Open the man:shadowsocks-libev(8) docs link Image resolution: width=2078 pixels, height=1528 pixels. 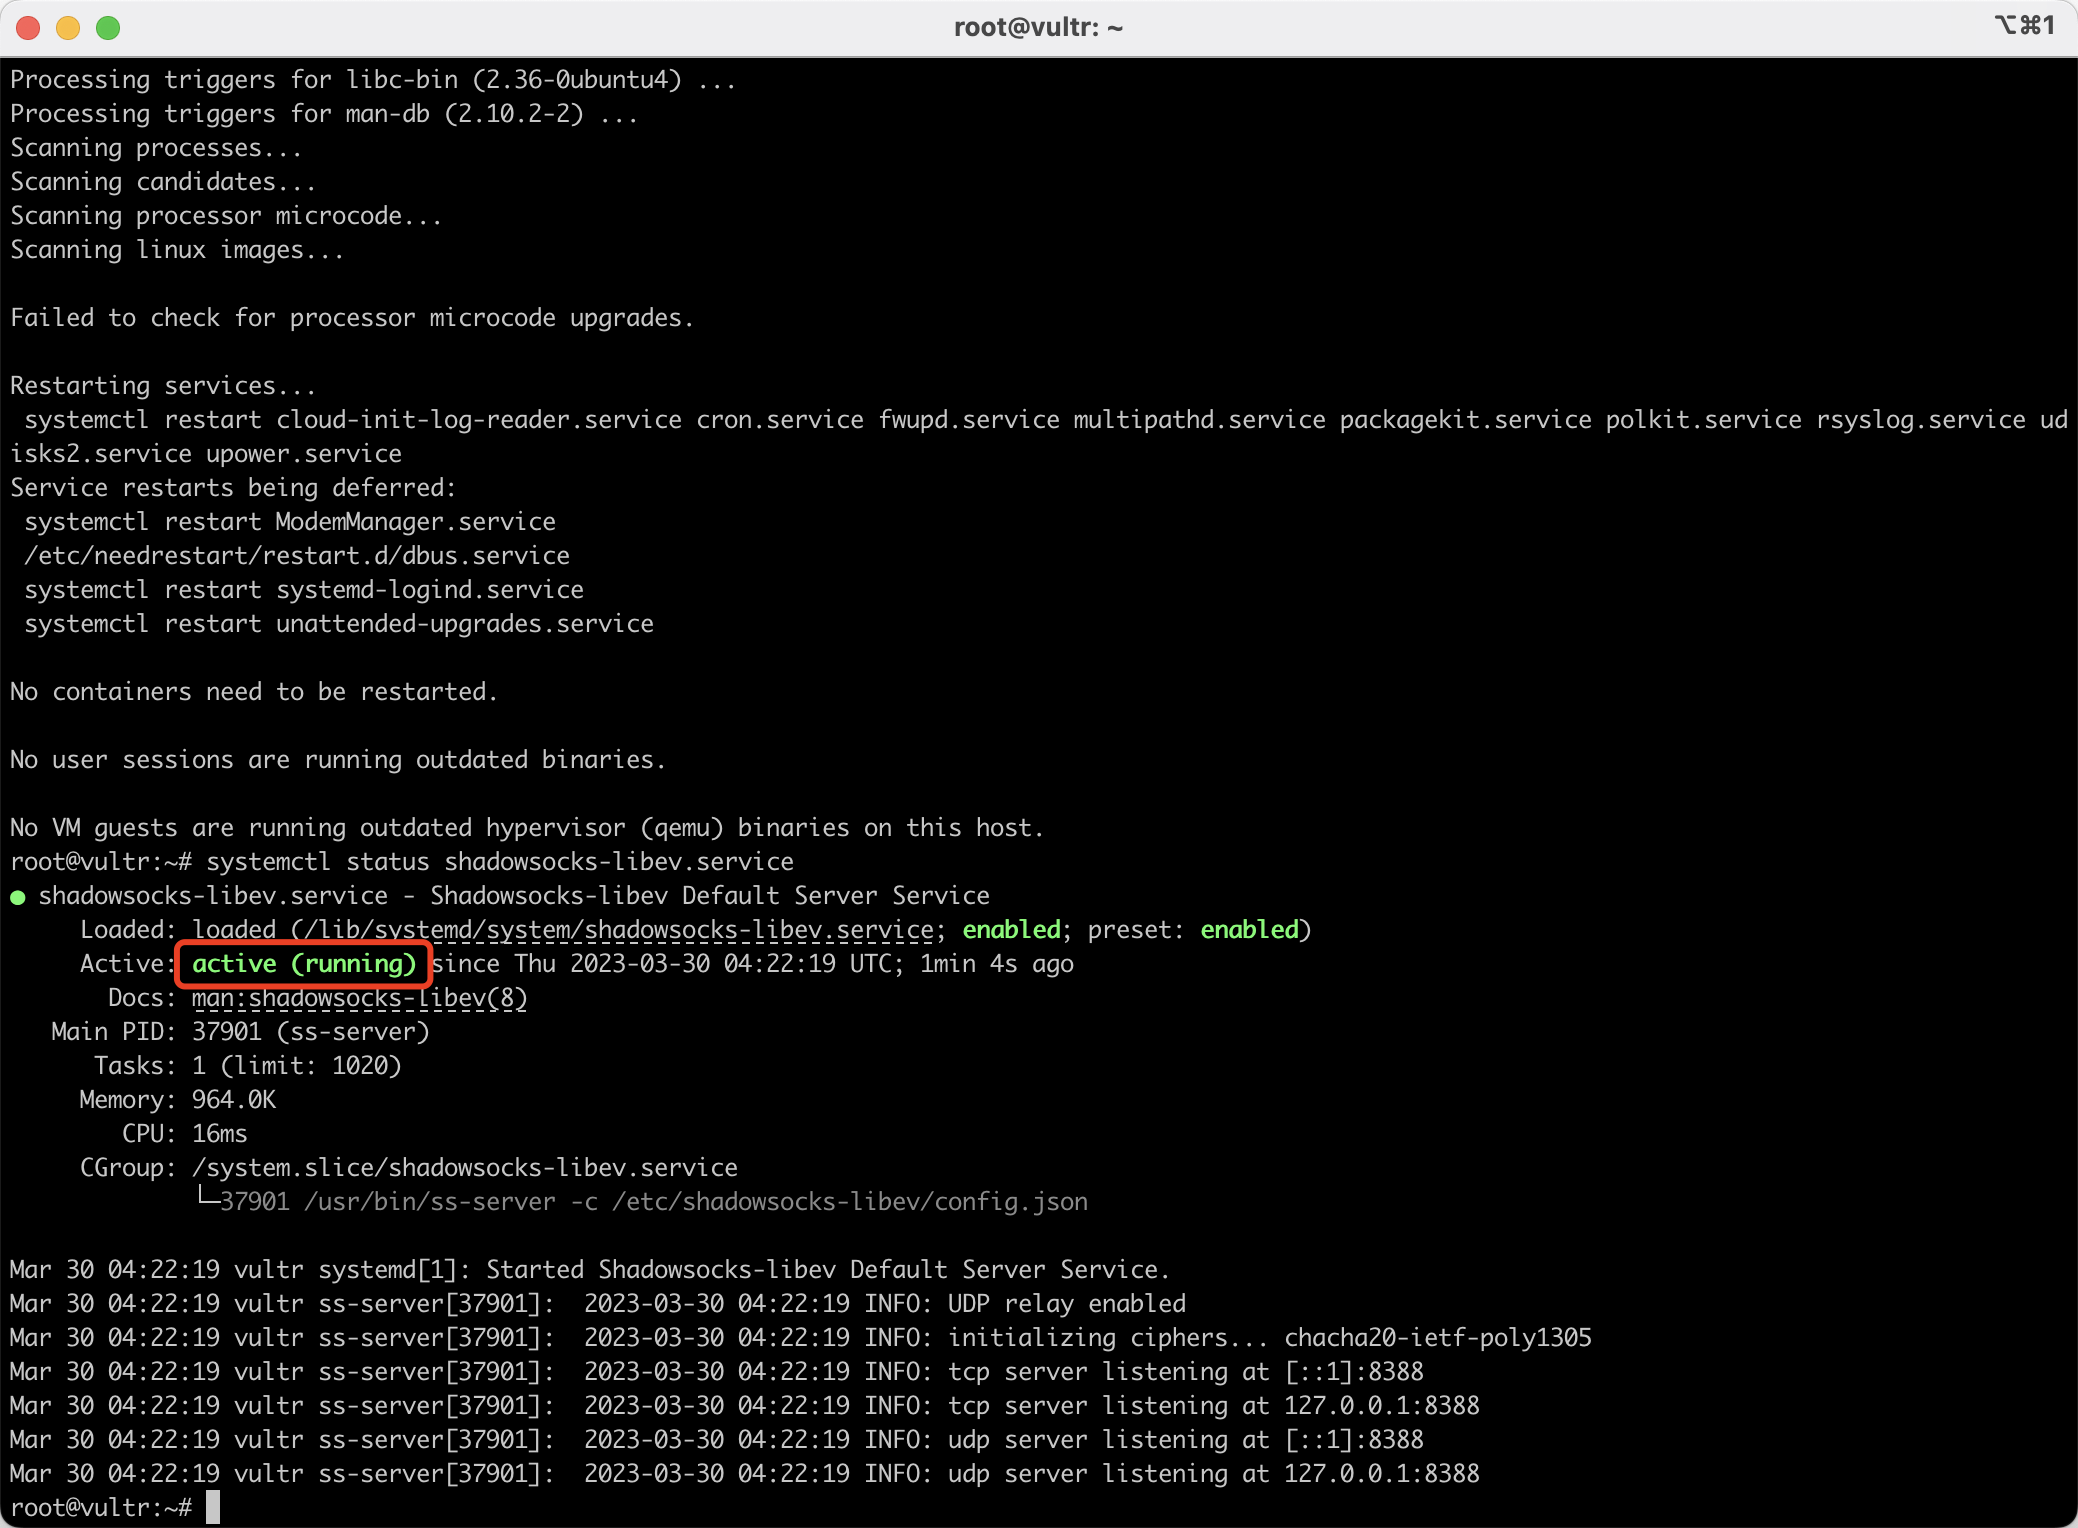point(359,998)
